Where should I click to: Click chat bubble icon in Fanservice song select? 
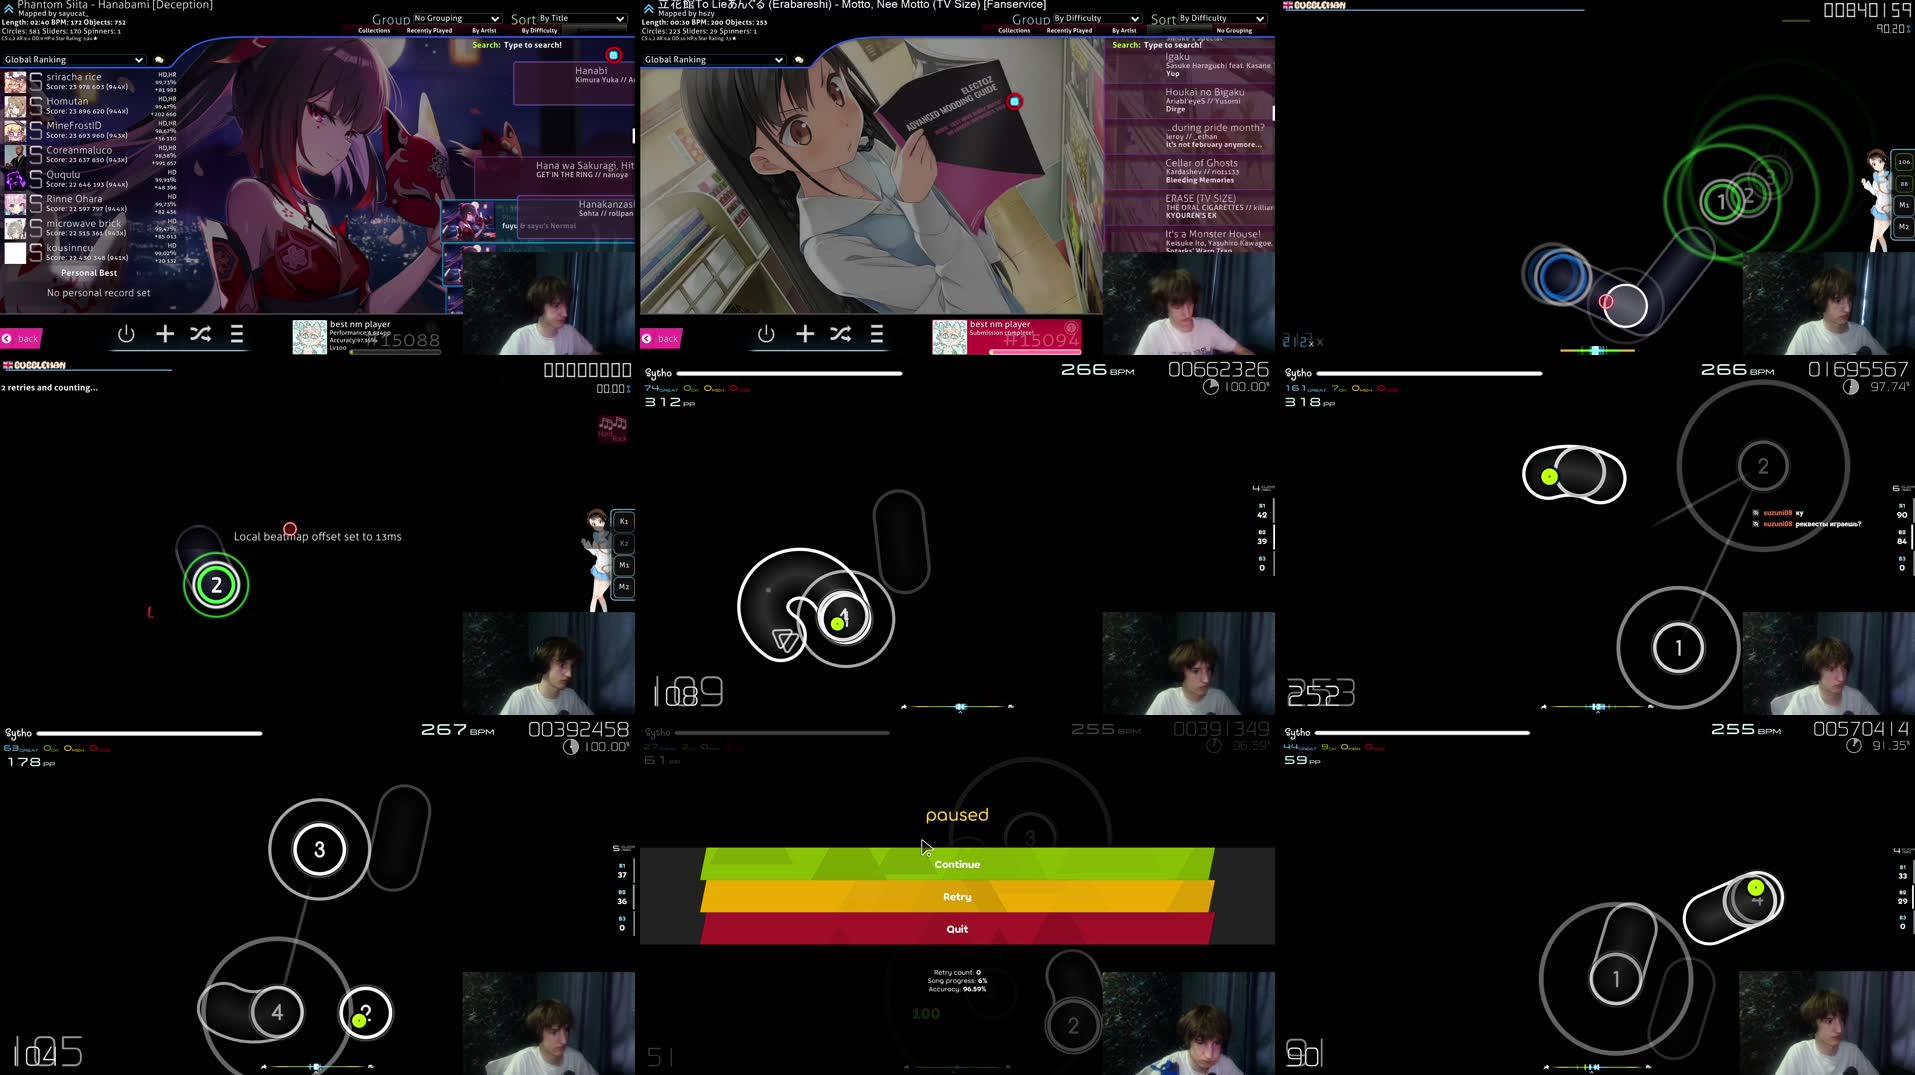click(799, 60)
